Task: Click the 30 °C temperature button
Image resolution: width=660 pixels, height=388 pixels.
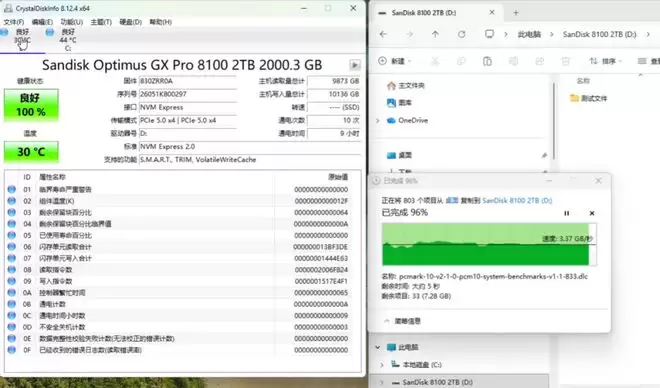Action: (x=31, y=151)
